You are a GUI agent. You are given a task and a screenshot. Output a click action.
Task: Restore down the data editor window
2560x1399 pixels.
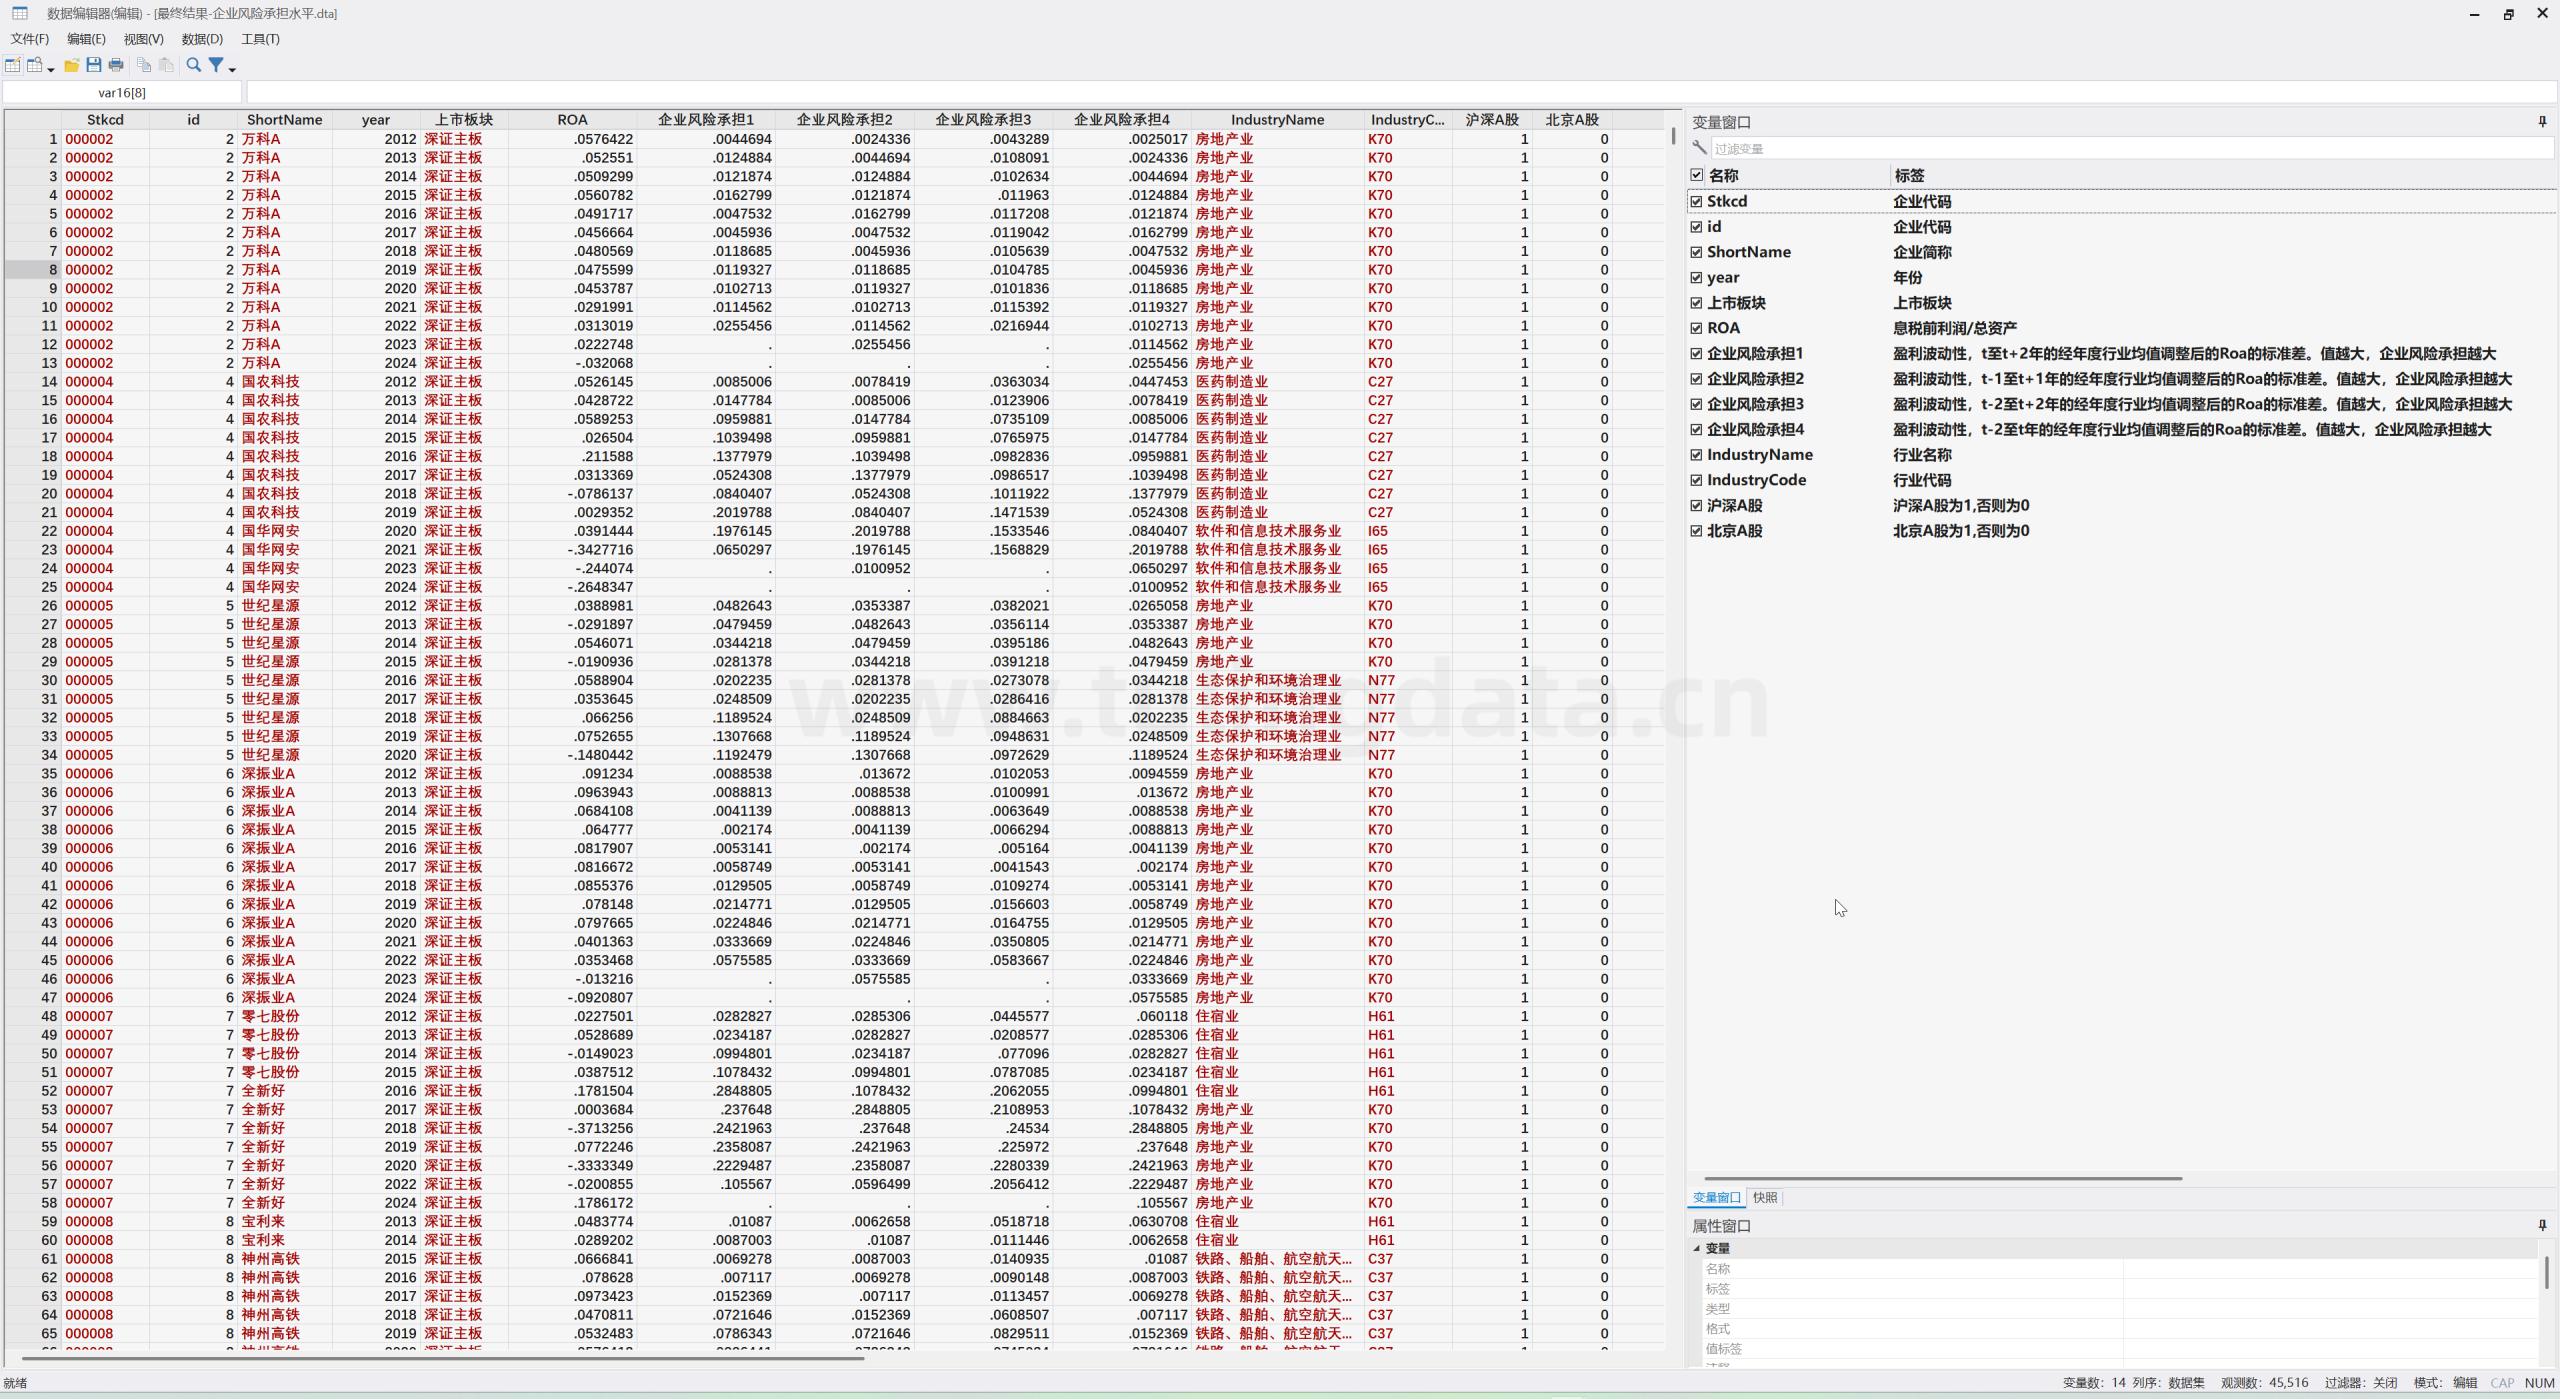coord(2508,14)
